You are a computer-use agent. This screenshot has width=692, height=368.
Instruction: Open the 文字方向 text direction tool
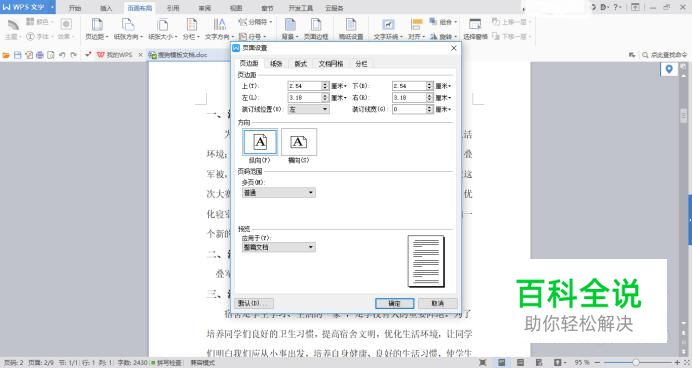point(218,29)
